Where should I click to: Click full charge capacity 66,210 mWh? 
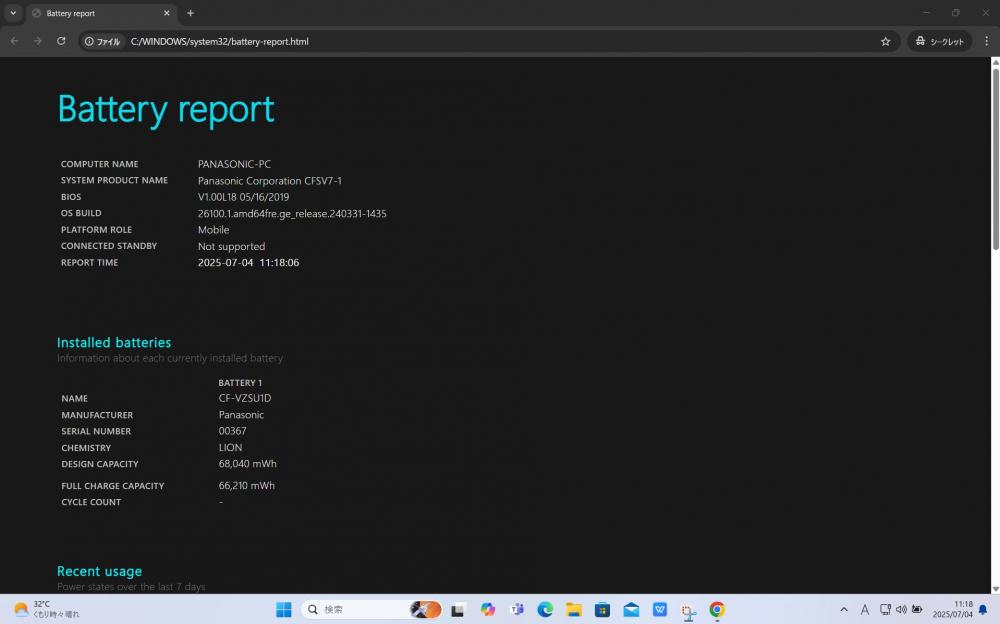point(247,486)
